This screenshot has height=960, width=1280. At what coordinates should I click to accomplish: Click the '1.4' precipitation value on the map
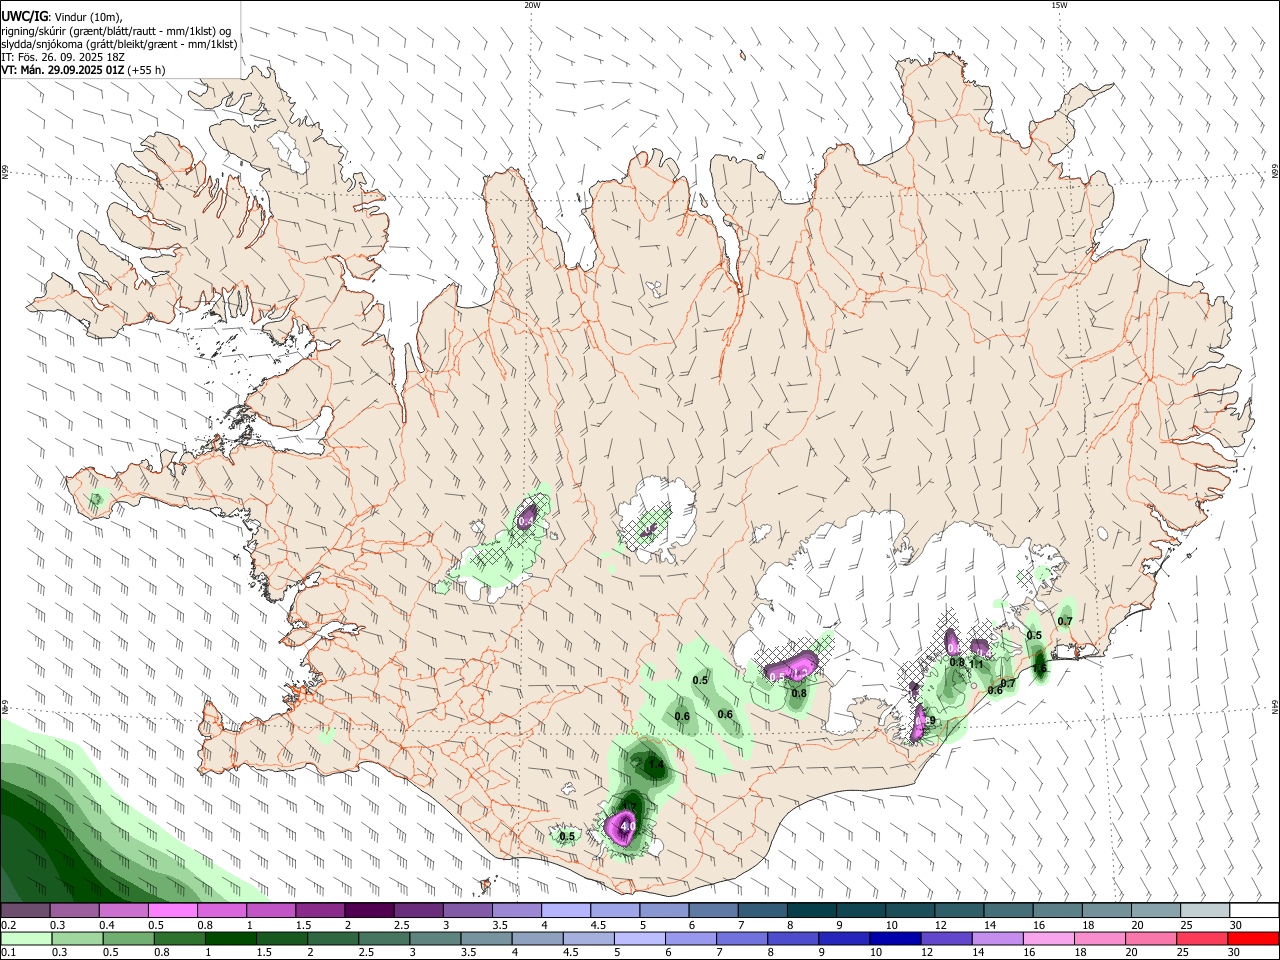point(656,766)
